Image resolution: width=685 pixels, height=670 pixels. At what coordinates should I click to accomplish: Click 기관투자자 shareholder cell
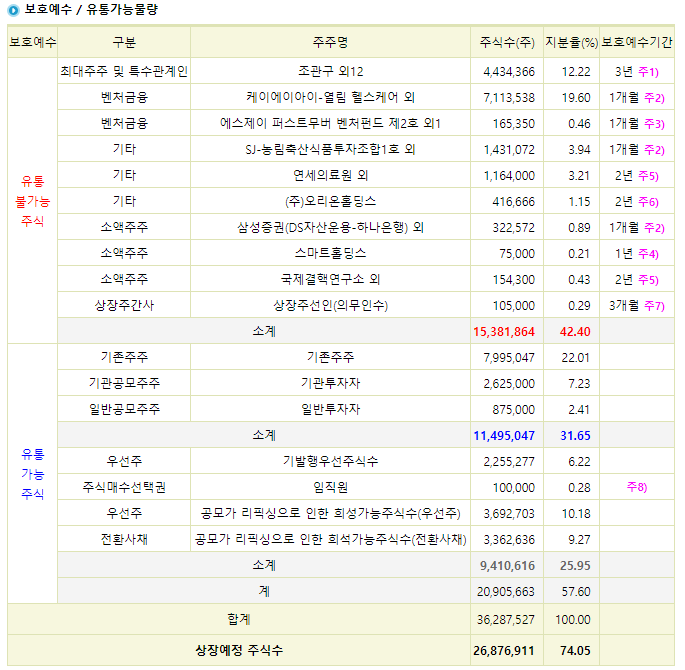pyautogui.click(x=331, y=383)
